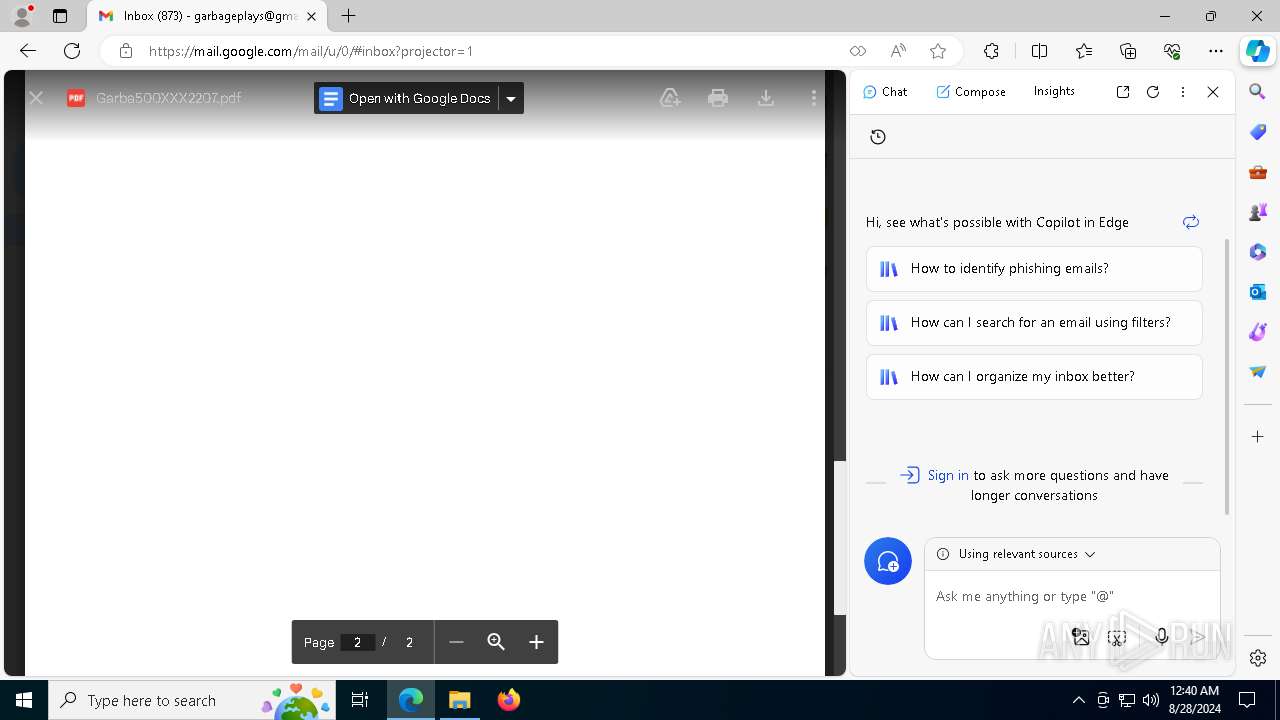Screen dimensions: 1280x720
Task: Toggle the Copilot button in Edge toolbar
Action: coord(1257,51)
